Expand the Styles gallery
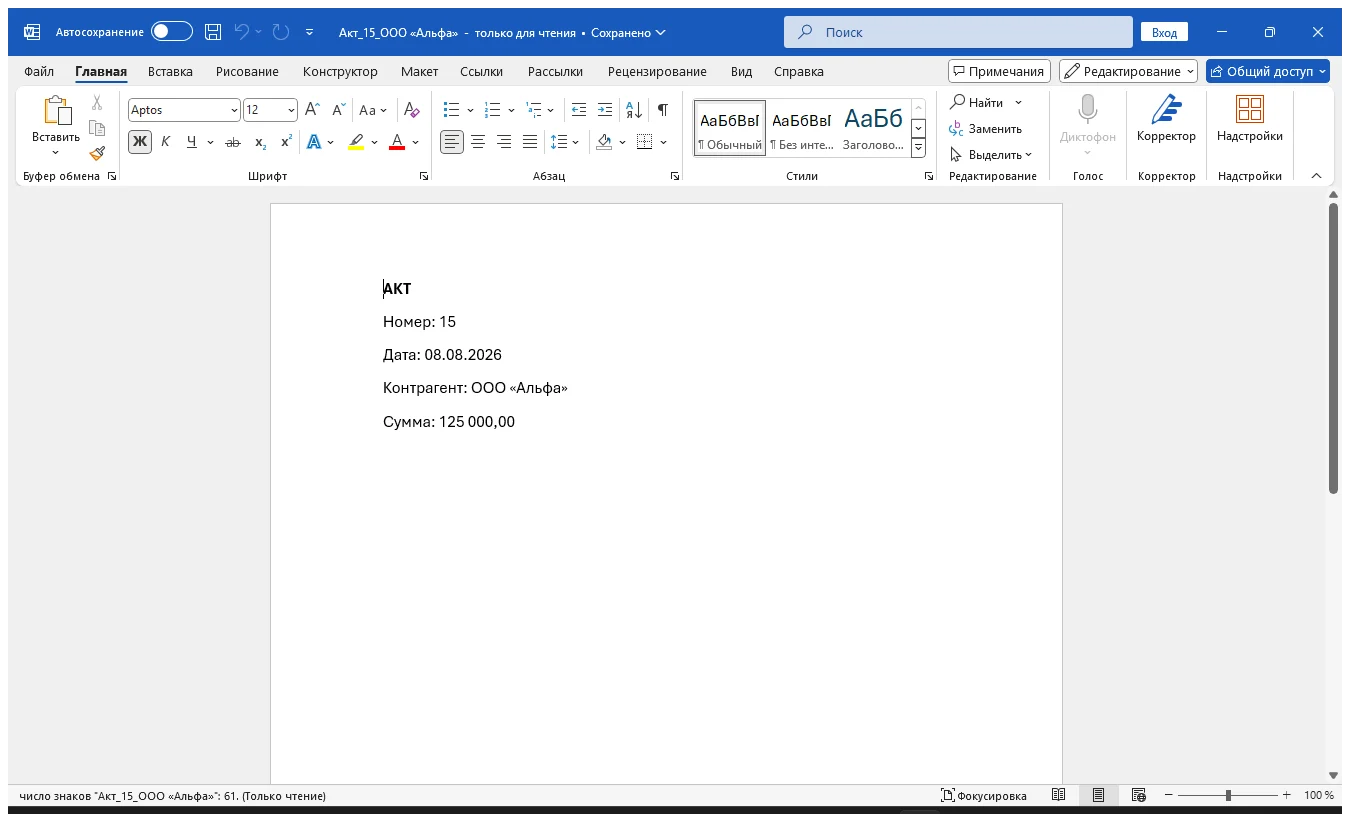The height and width of the screenshot is (814, 1350). [x=918, y=148]
